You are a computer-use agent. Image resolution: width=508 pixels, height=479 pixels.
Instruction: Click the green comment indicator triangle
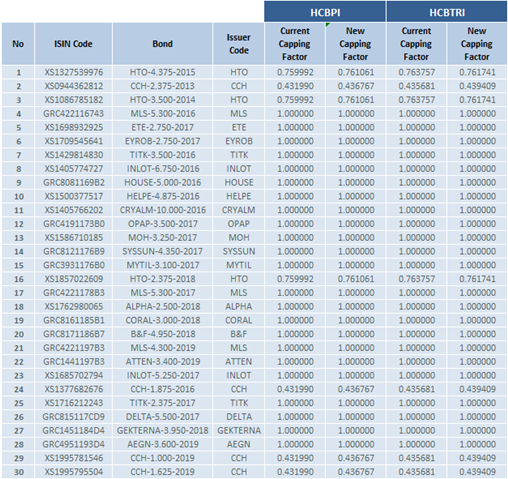click(328, 25)
